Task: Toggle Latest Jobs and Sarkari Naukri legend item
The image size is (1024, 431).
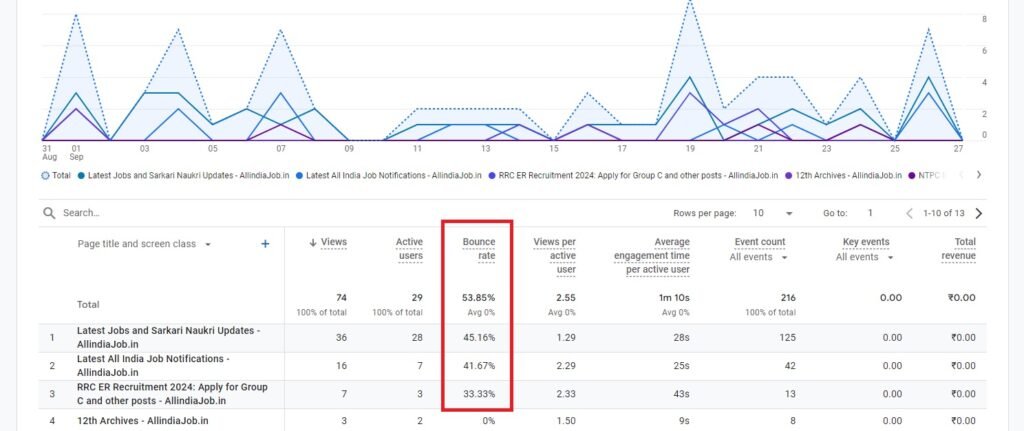Action: coord(184,176)
